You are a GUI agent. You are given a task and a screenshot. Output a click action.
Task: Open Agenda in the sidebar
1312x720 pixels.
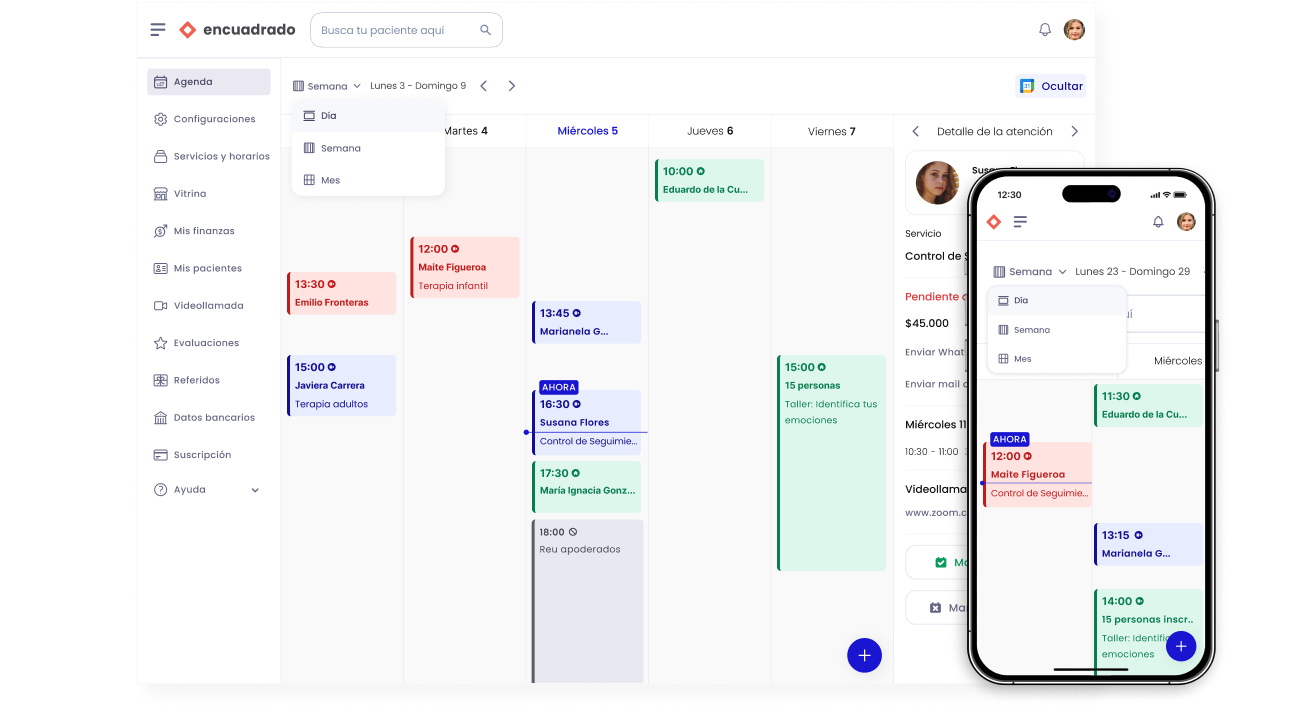tap(209, 82)
